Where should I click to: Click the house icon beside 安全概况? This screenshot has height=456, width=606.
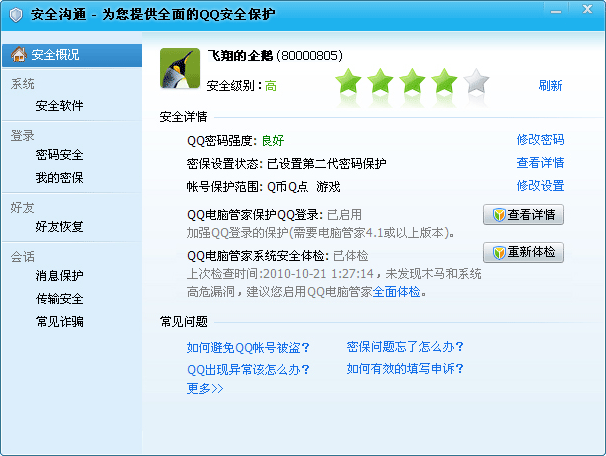point(19,54)
